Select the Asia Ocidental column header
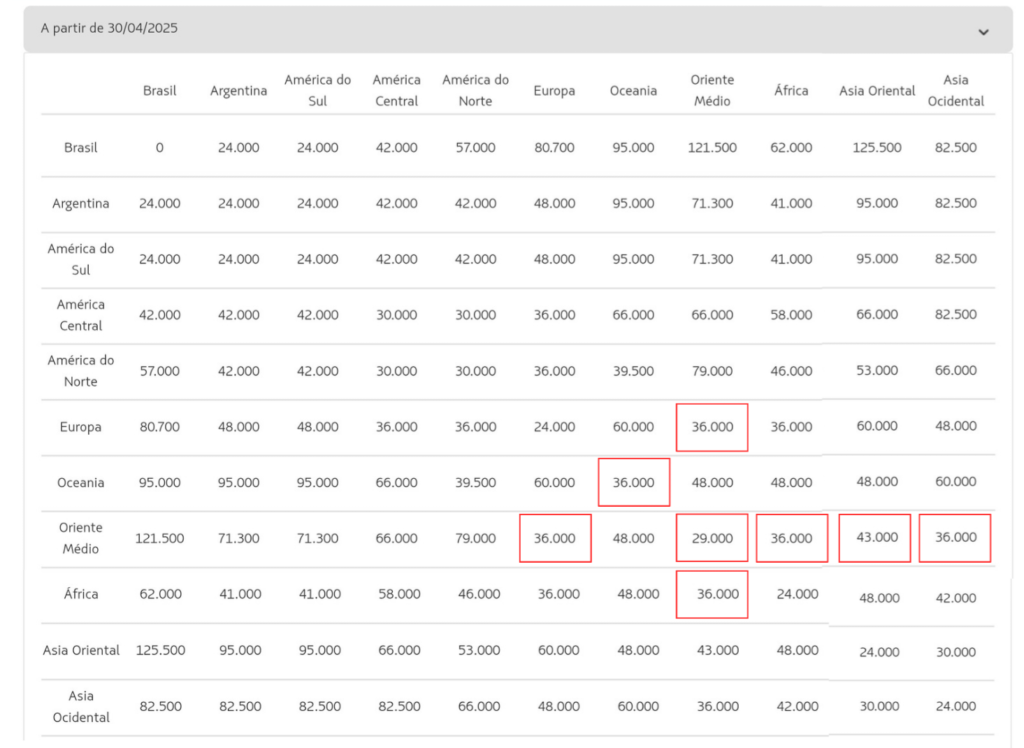This screenshot has height=748, width=1024. click(955, 90)
